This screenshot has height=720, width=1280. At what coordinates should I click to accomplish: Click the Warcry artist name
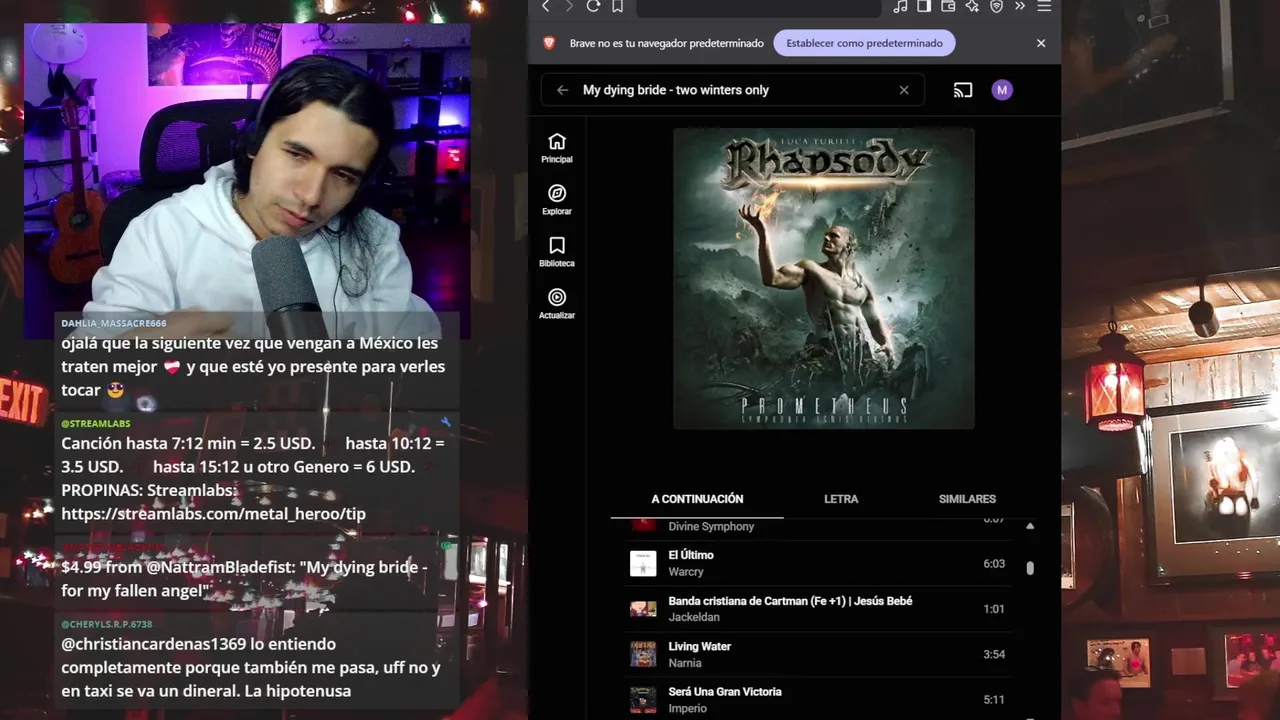686,572
